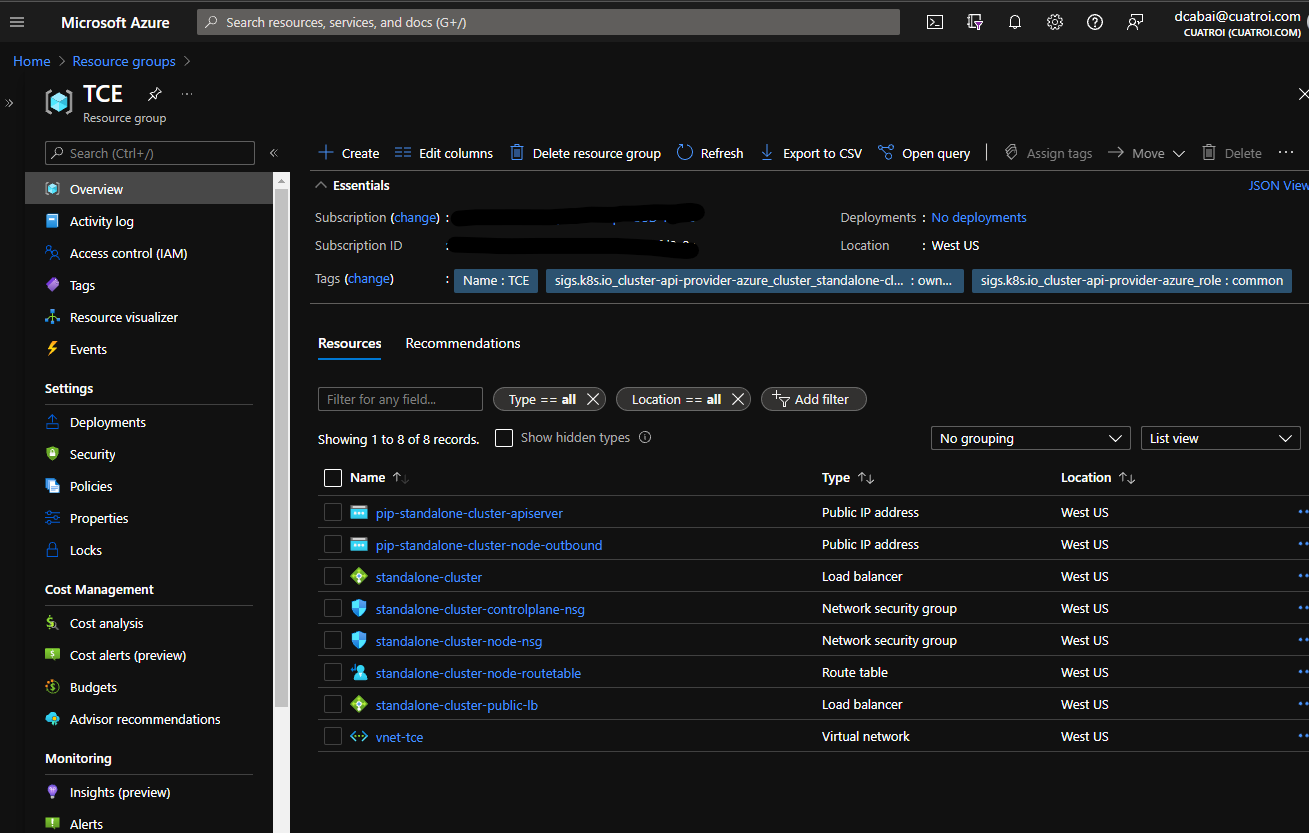
Task: Click Edit columns in toolbar
Action: tap(444, 153)
